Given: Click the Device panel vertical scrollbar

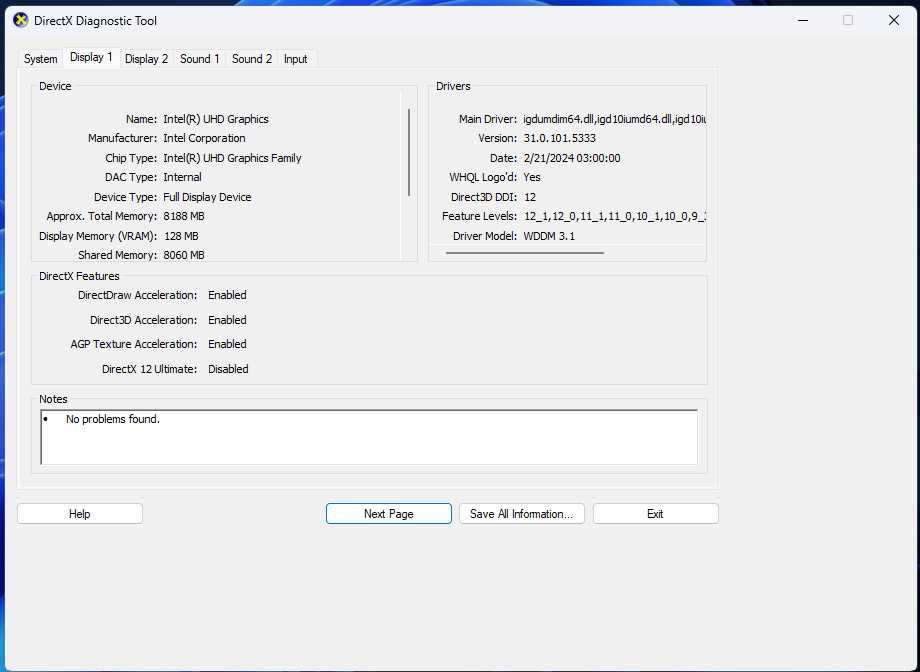Looking at the screenshot, I should (409, 153).
